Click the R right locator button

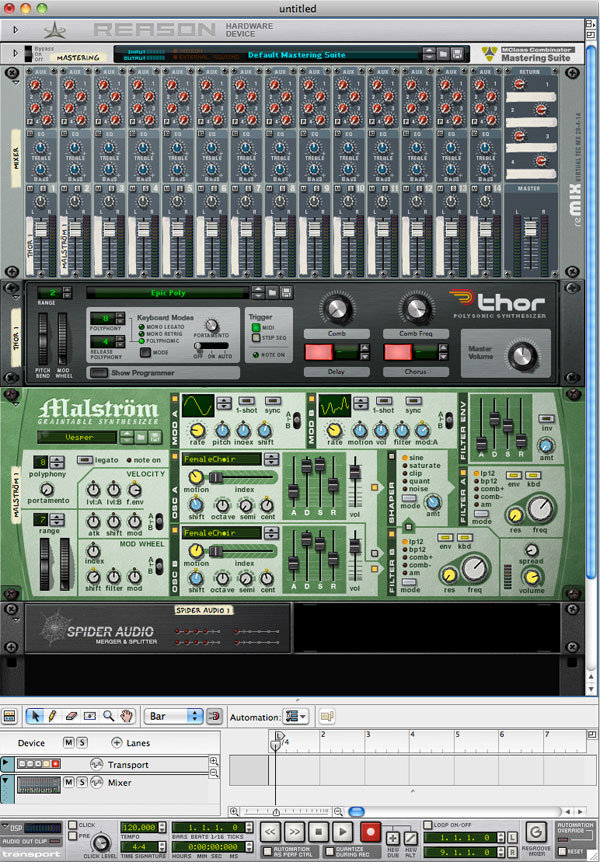[x=511, y=852]
